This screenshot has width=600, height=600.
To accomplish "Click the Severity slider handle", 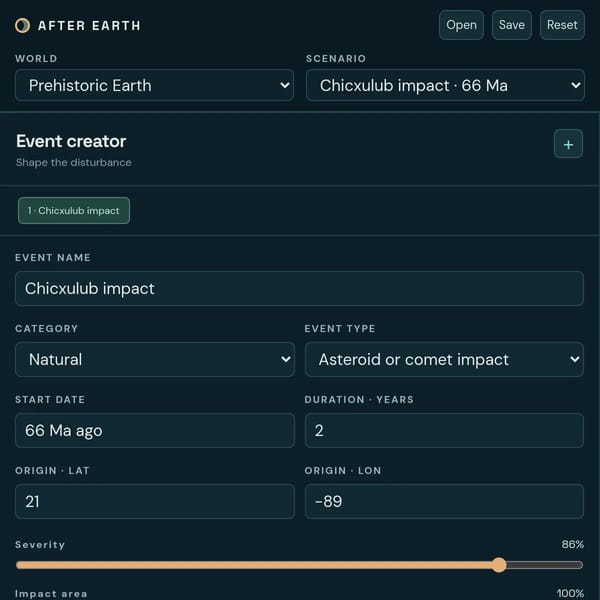I will [499, 565].
